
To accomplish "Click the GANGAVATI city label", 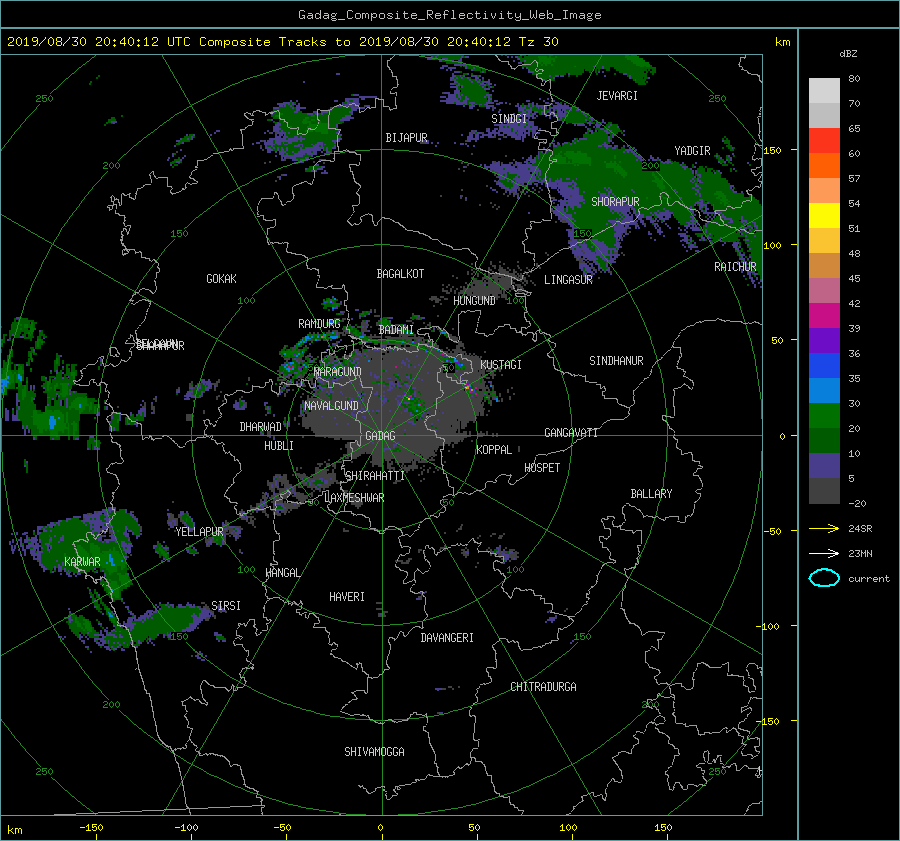I will pyautogui.click(x=571, y=432).
